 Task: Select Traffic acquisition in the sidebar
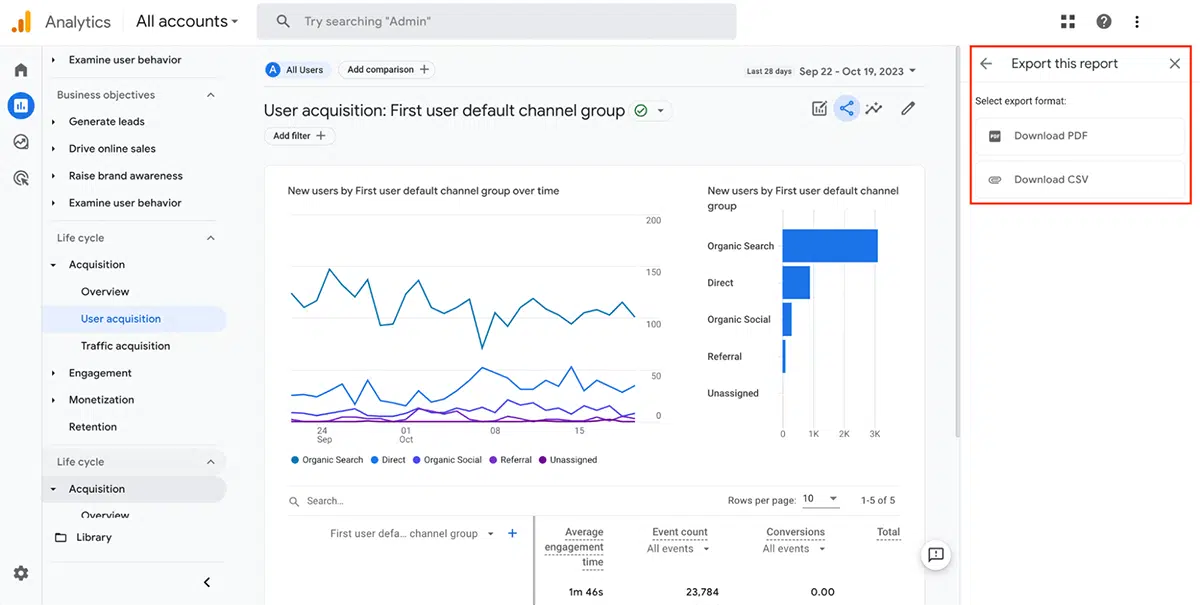click(x=125, y=346)
